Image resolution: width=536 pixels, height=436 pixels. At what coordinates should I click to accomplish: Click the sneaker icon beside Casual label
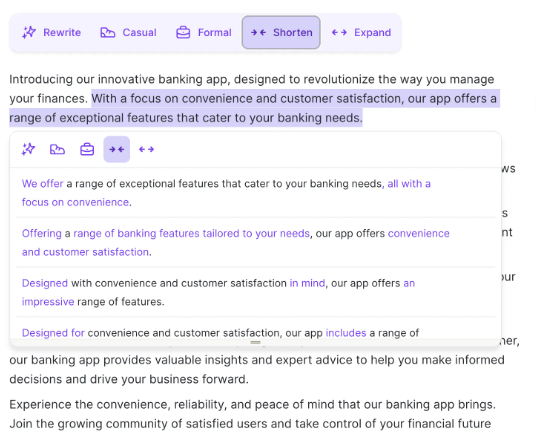[107, 32]
